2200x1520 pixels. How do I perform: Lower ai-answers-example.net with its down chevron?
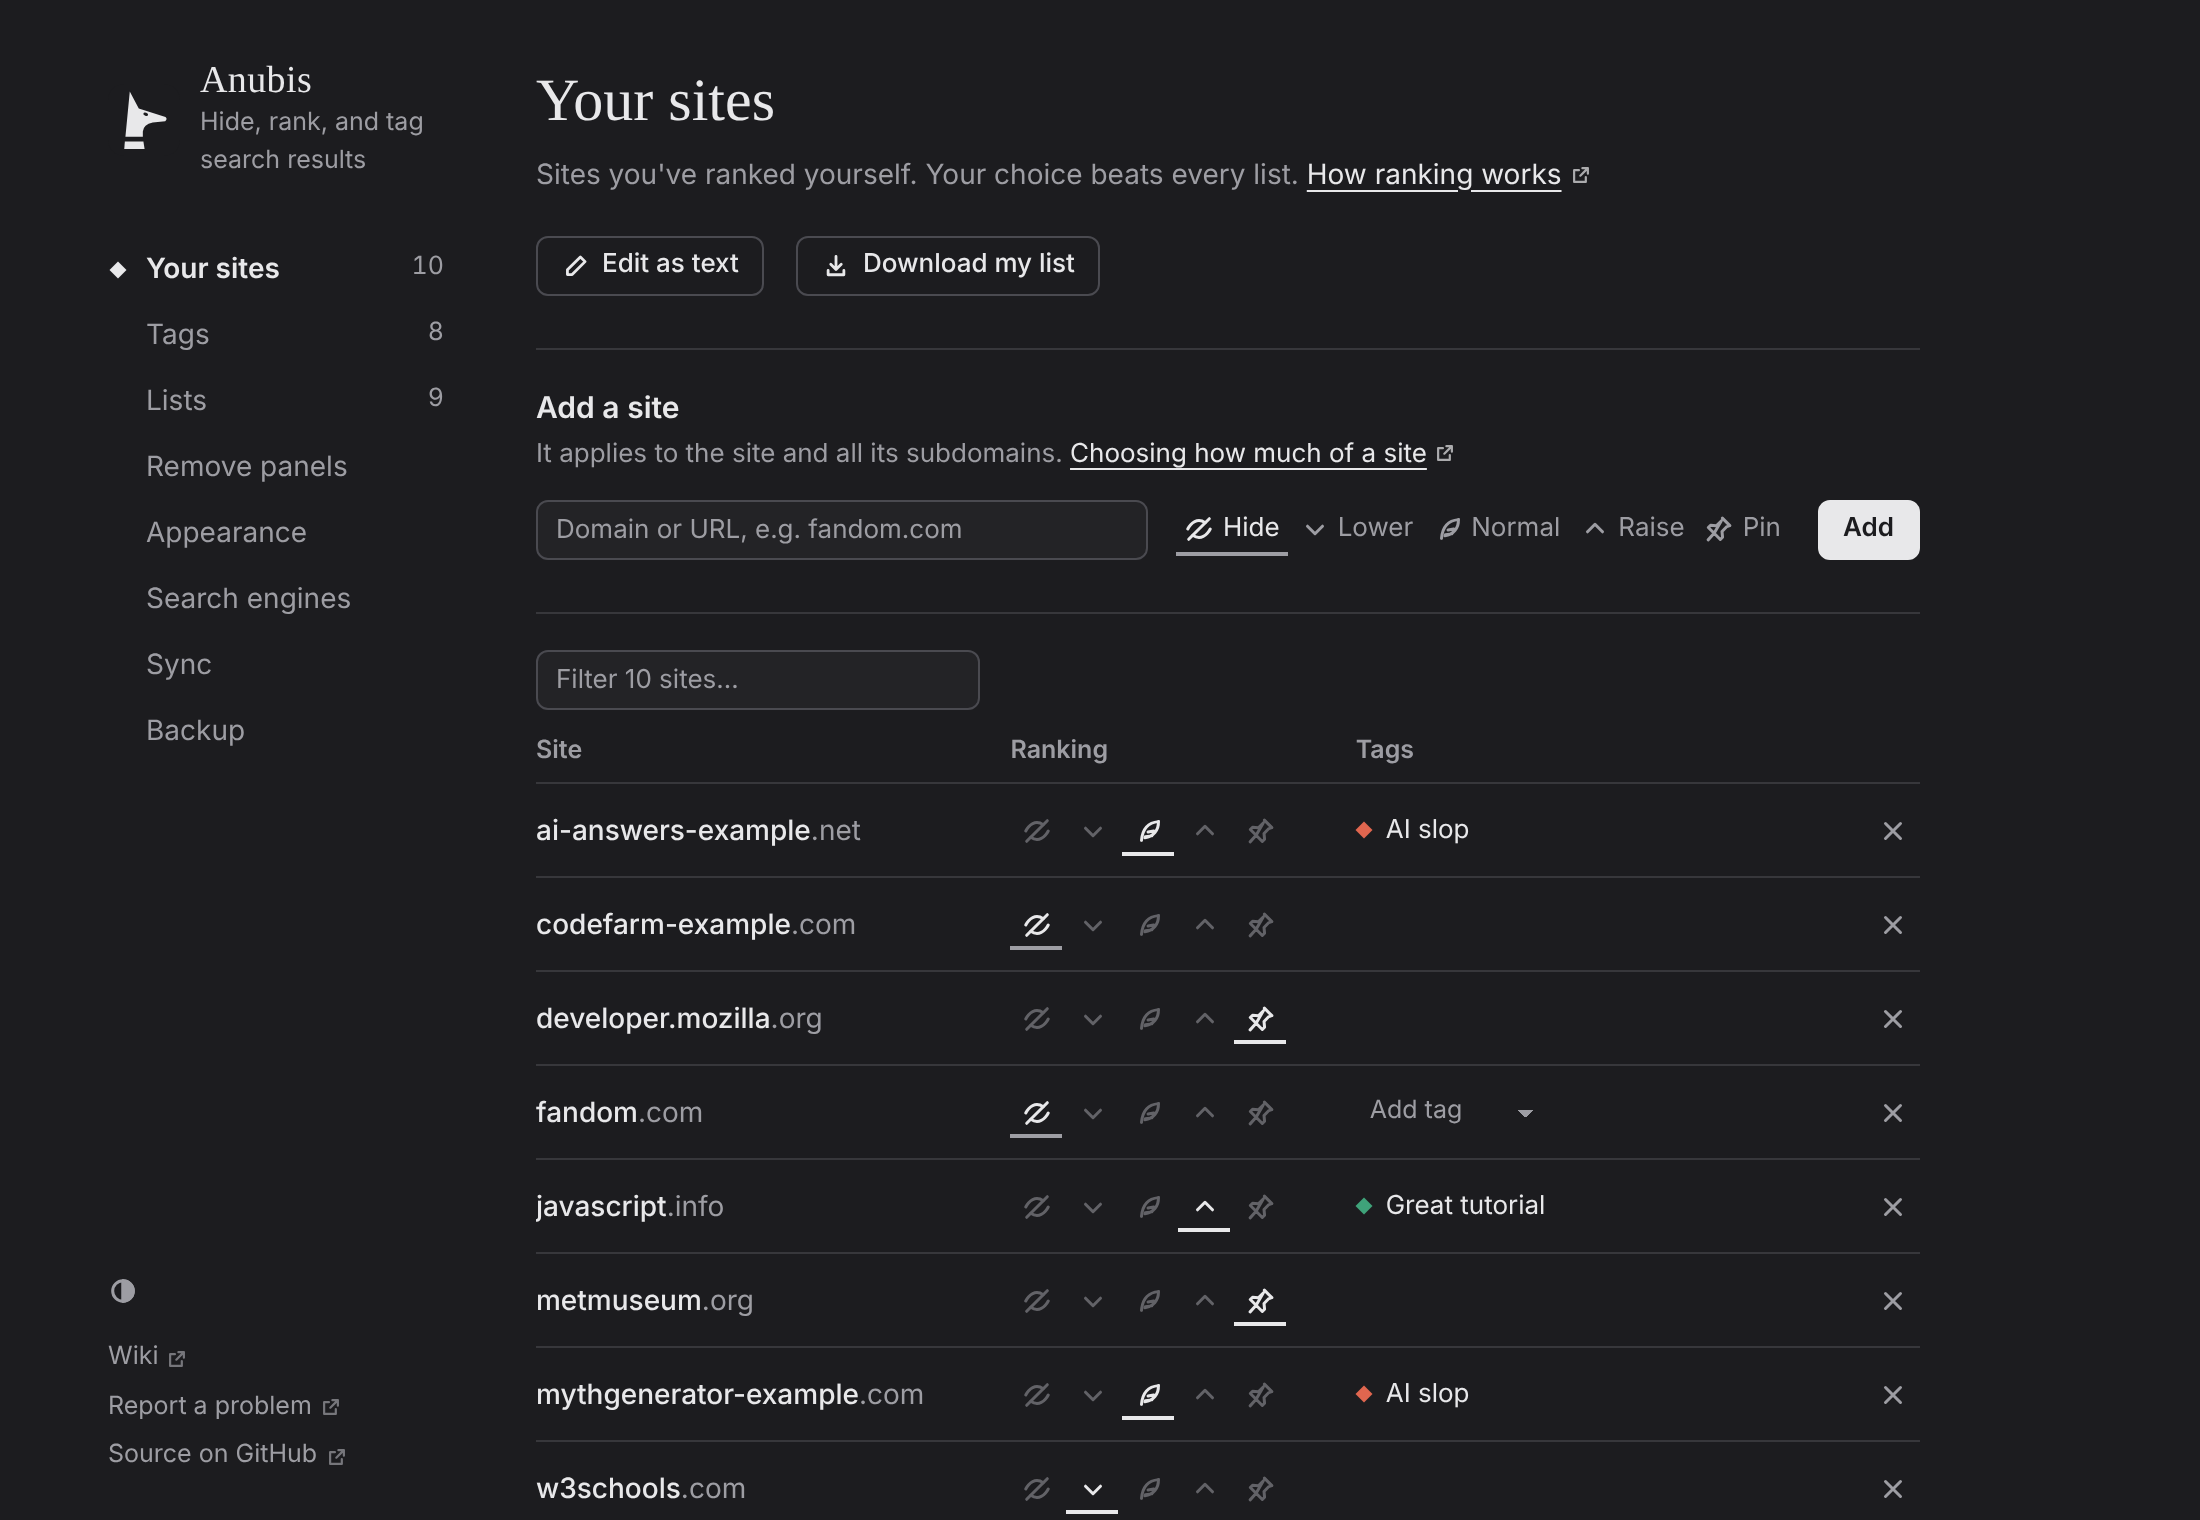[x=1092, y=831]
